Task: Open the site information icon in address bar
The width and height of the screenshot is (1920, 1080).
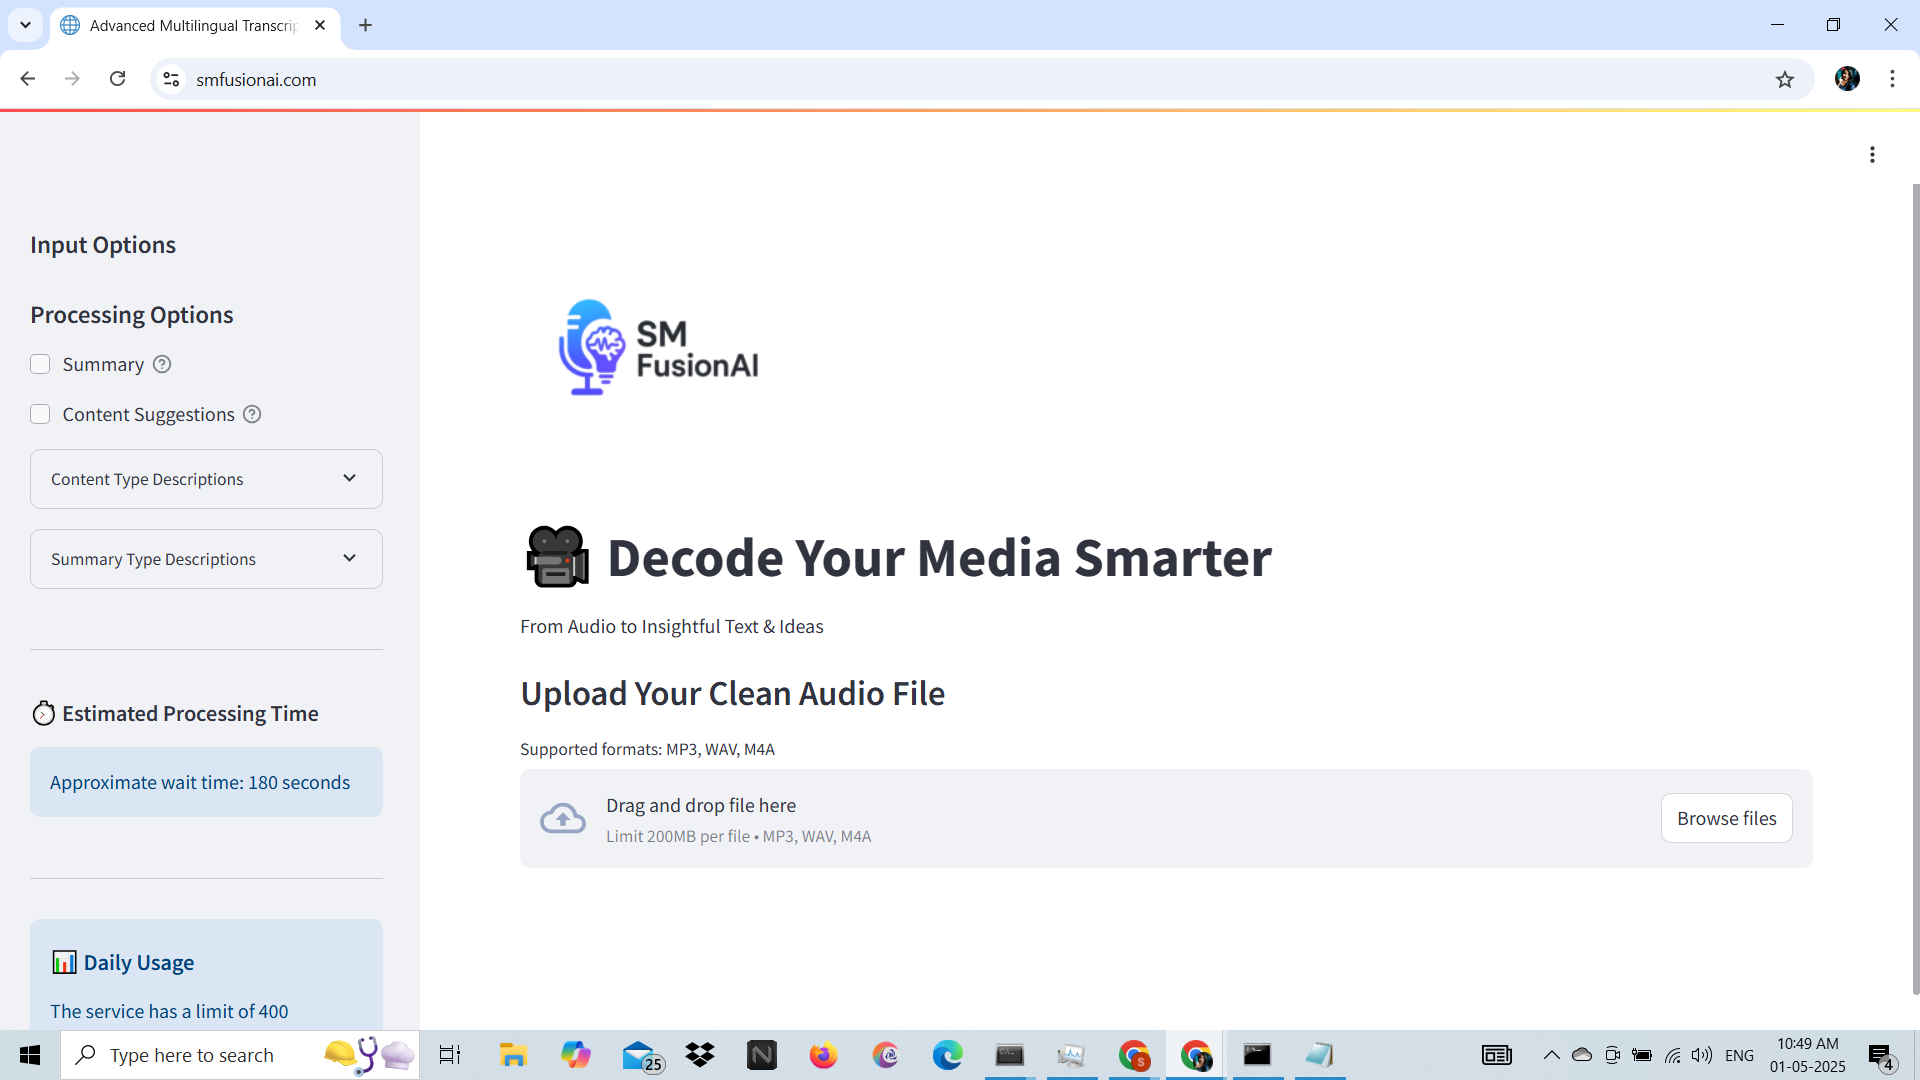Action: coord(171,80)
